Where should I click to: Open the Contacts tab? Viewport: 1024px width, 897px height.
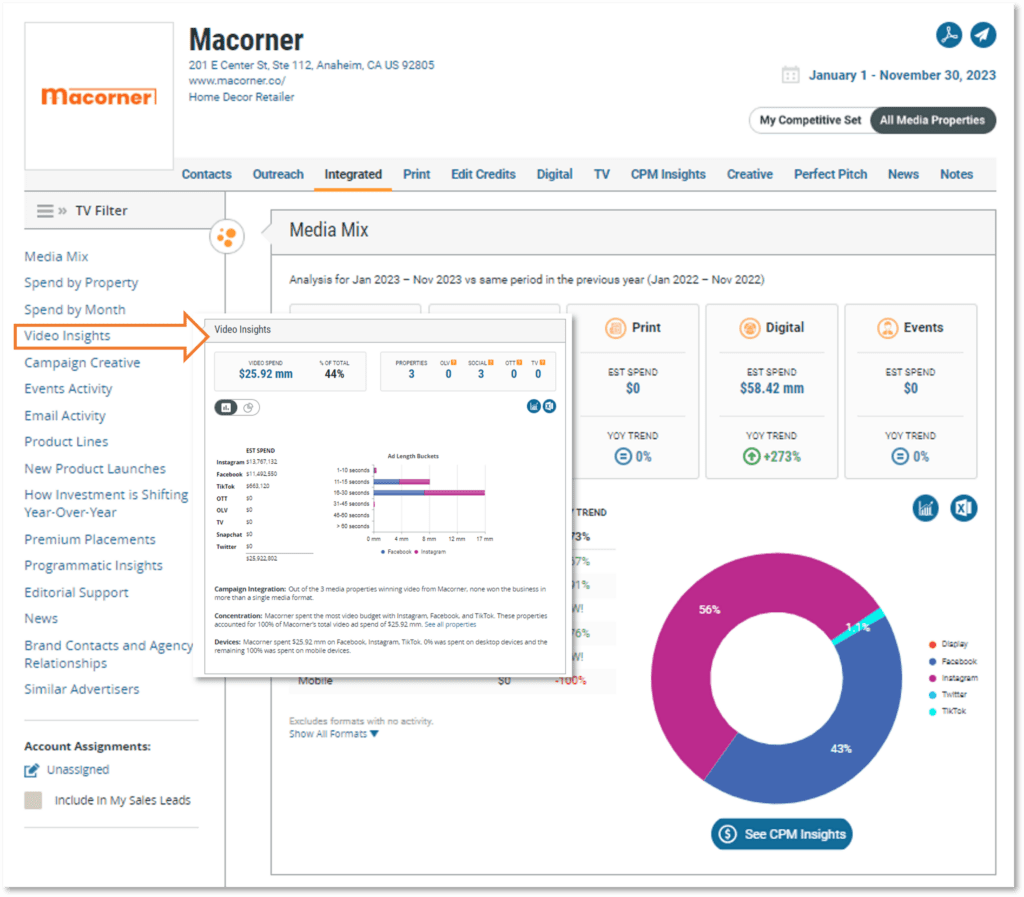[206, 174]
